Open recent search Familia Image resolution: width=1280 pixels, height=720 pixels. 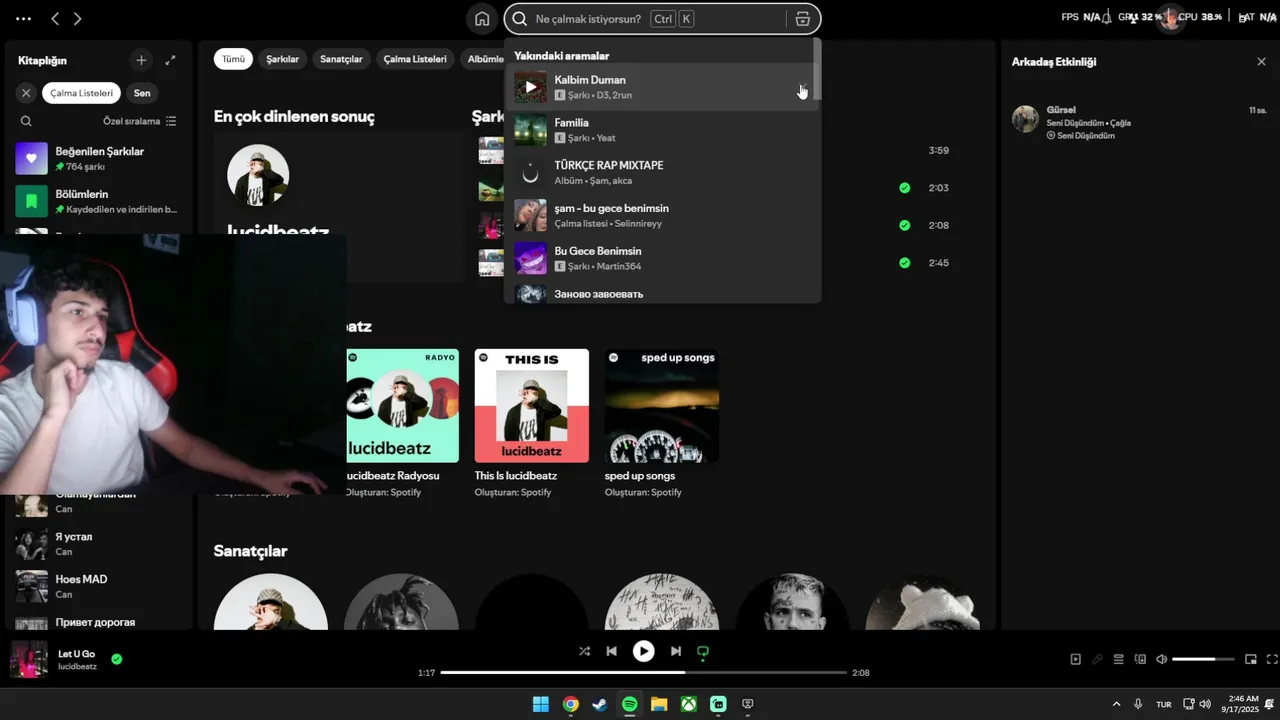pos(660,130)
